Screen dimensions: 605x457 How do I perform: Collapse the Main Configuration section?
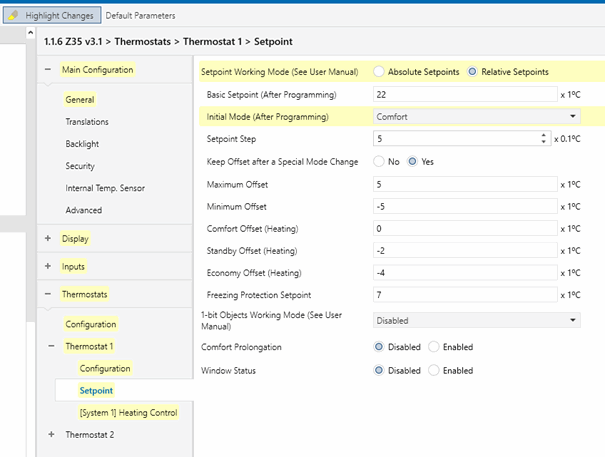click(x=48, y=69)
